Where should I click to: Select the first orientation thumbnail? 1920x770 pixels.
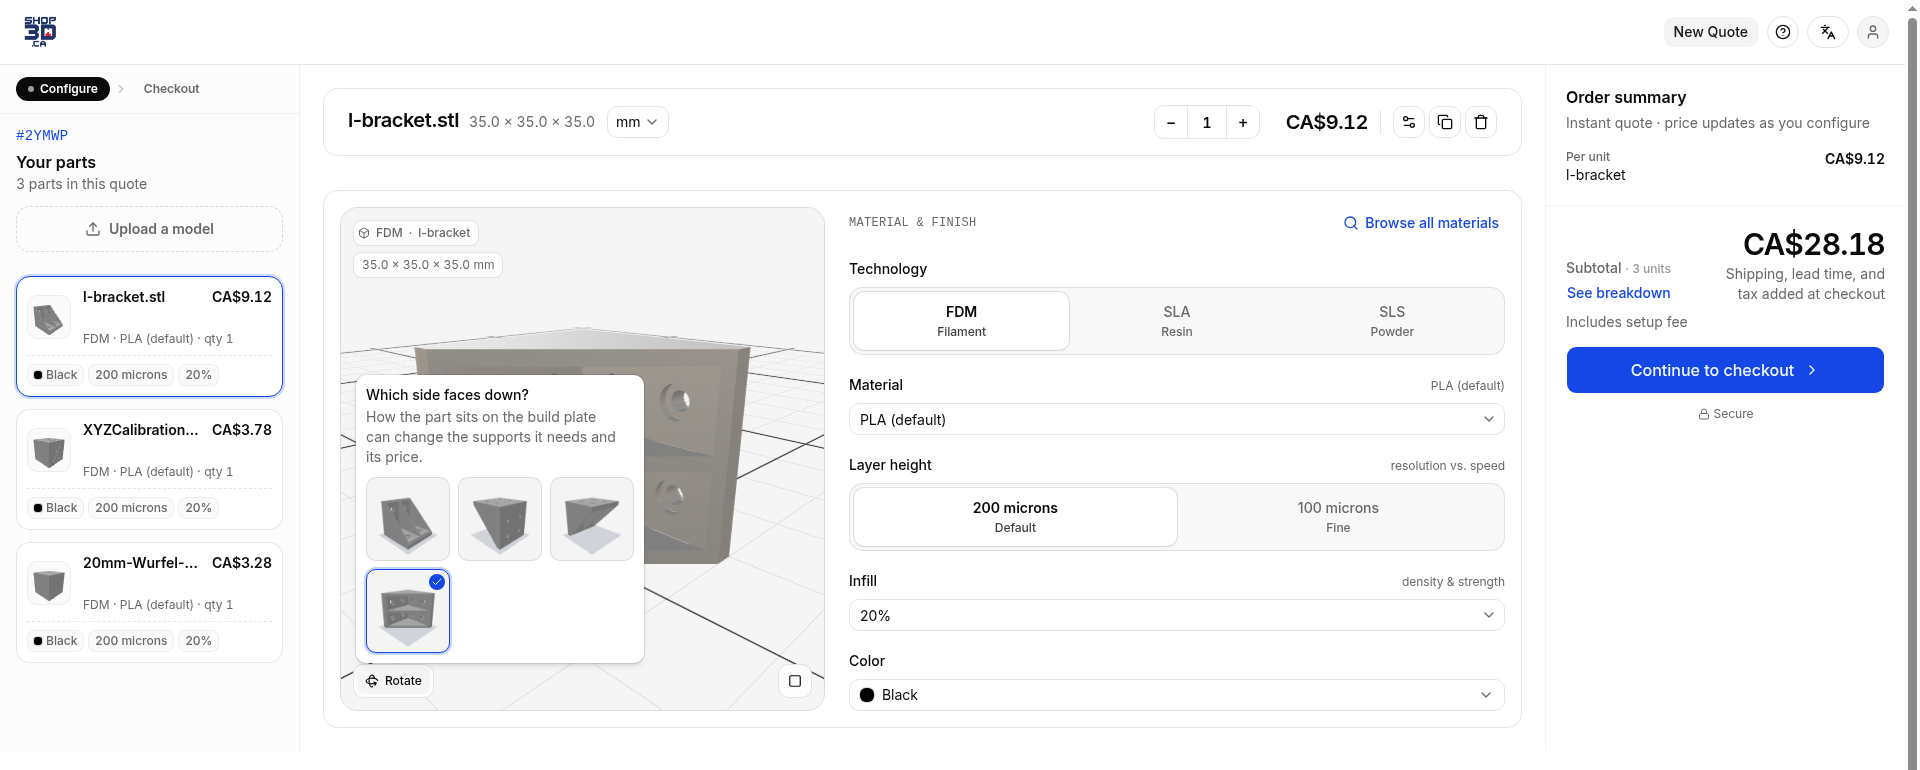point(408,519)
